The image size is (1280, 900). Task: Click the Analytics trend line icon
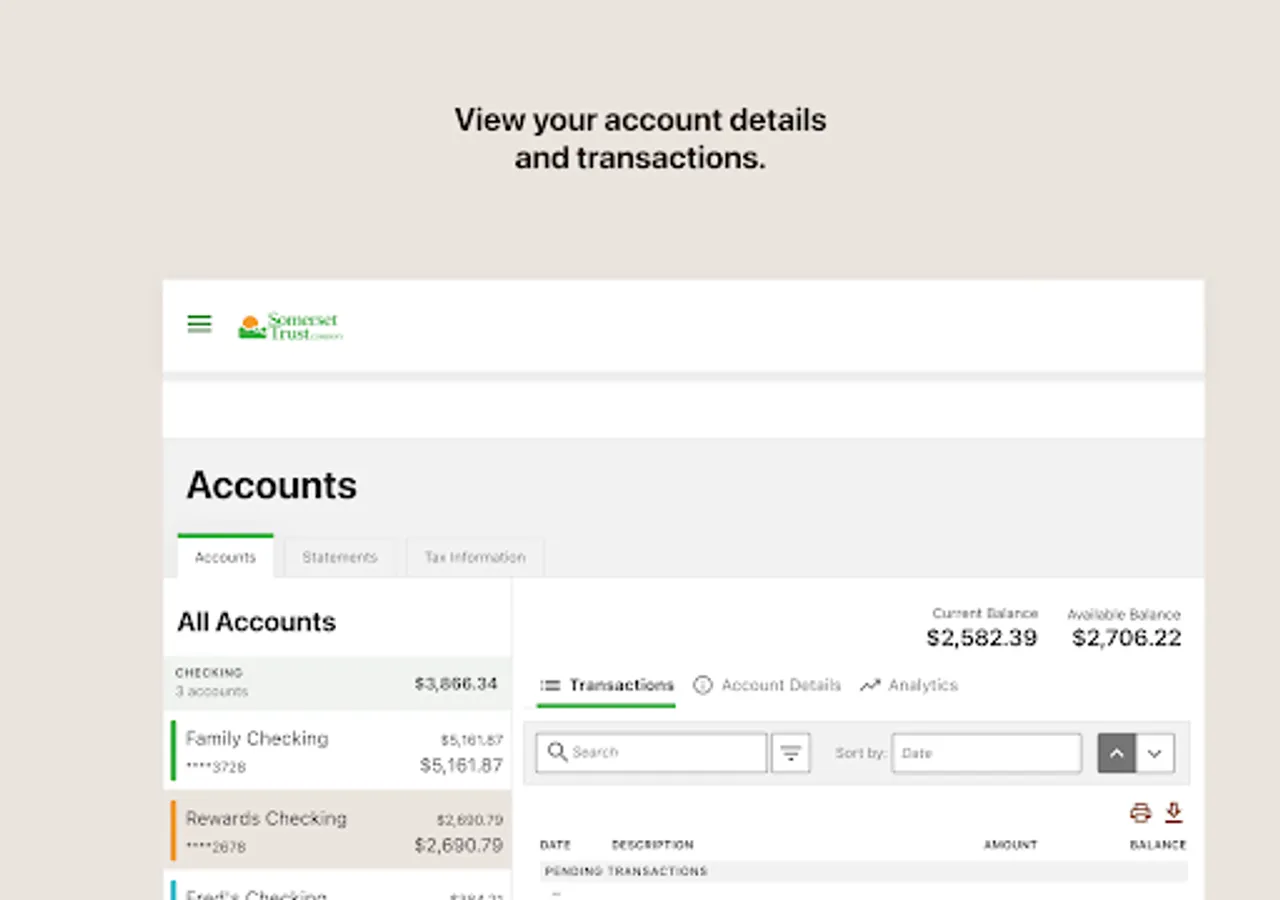coord(870,685)
